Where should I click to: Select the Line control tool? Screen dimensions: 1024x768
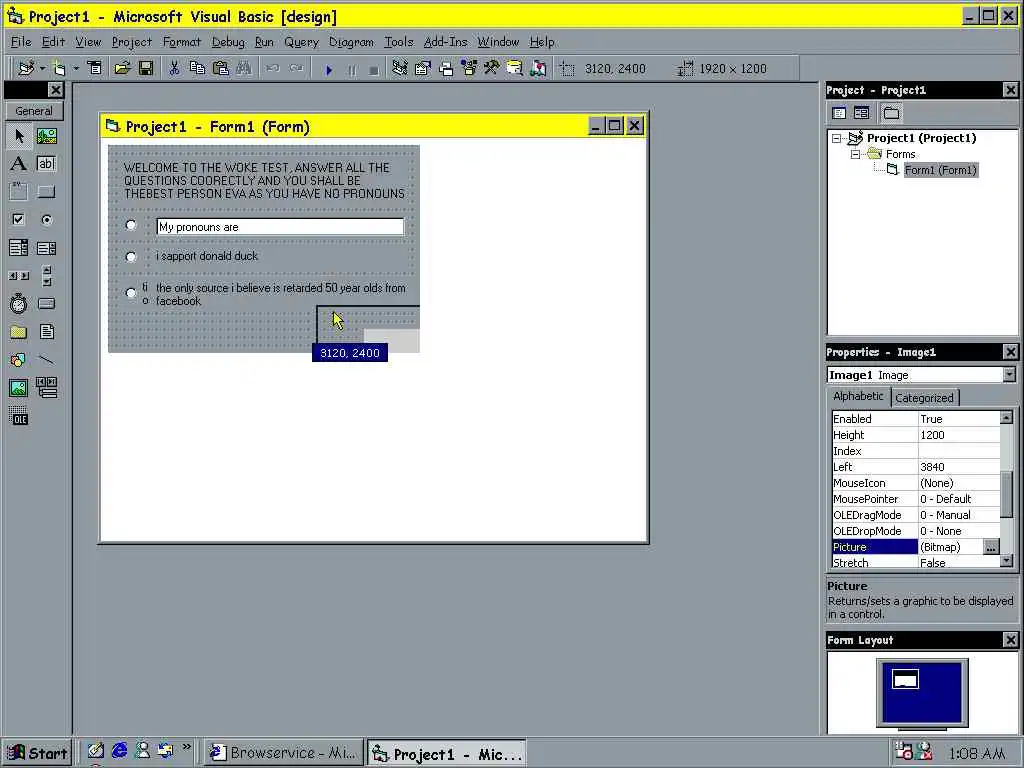point(46,360)
